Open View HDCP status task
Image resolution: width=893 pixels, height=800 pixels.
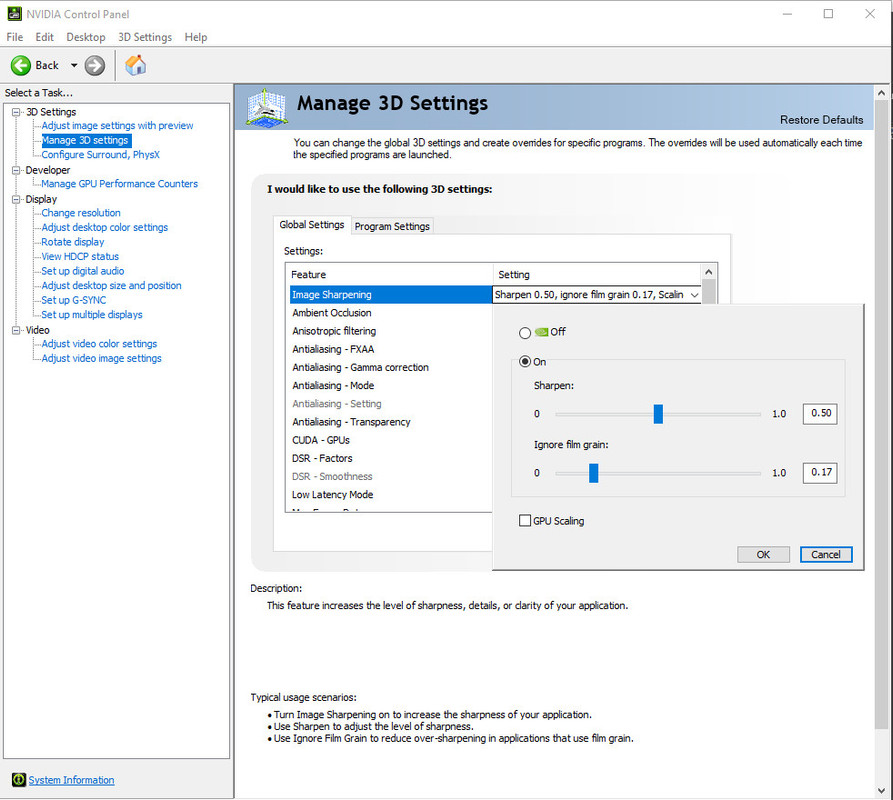pos(80,256)
